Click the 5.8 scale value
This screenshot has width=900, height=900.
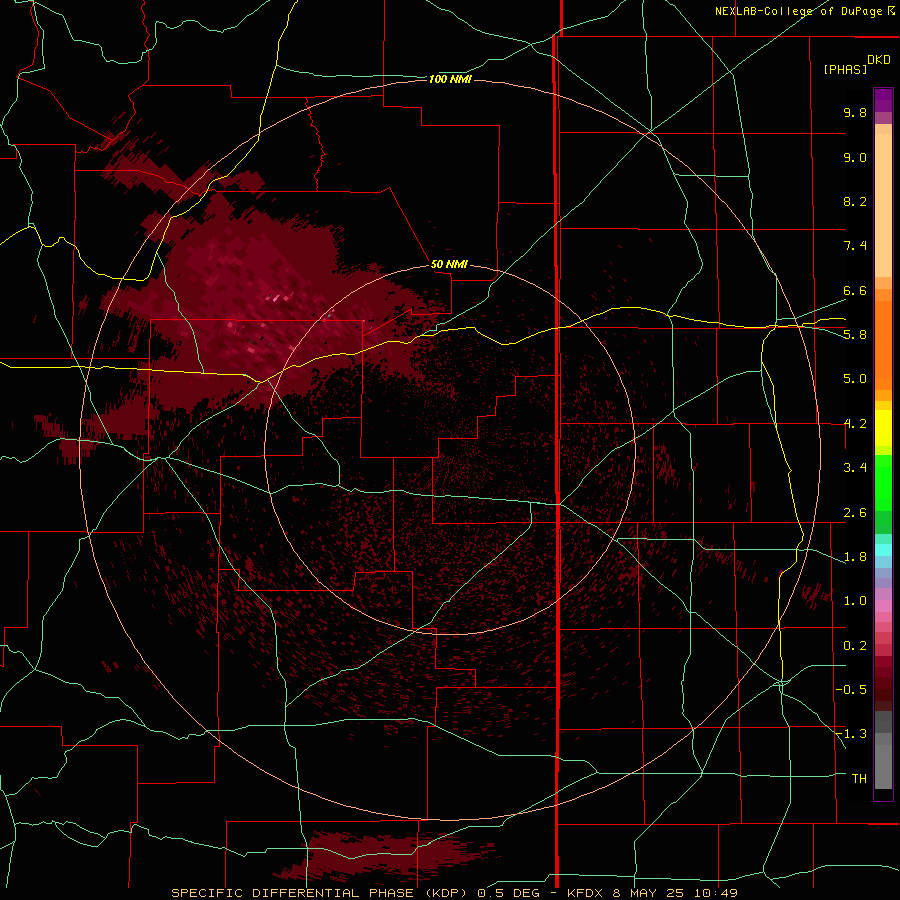[x=855, y=335]
